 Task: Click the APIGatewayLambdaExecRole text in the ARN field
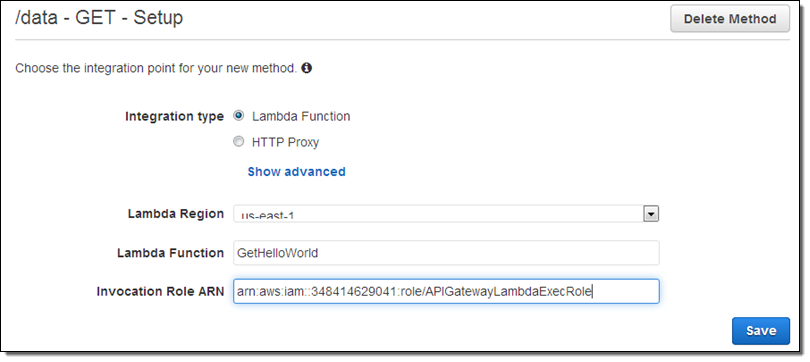pyautogui.click(x=509, y=292)
